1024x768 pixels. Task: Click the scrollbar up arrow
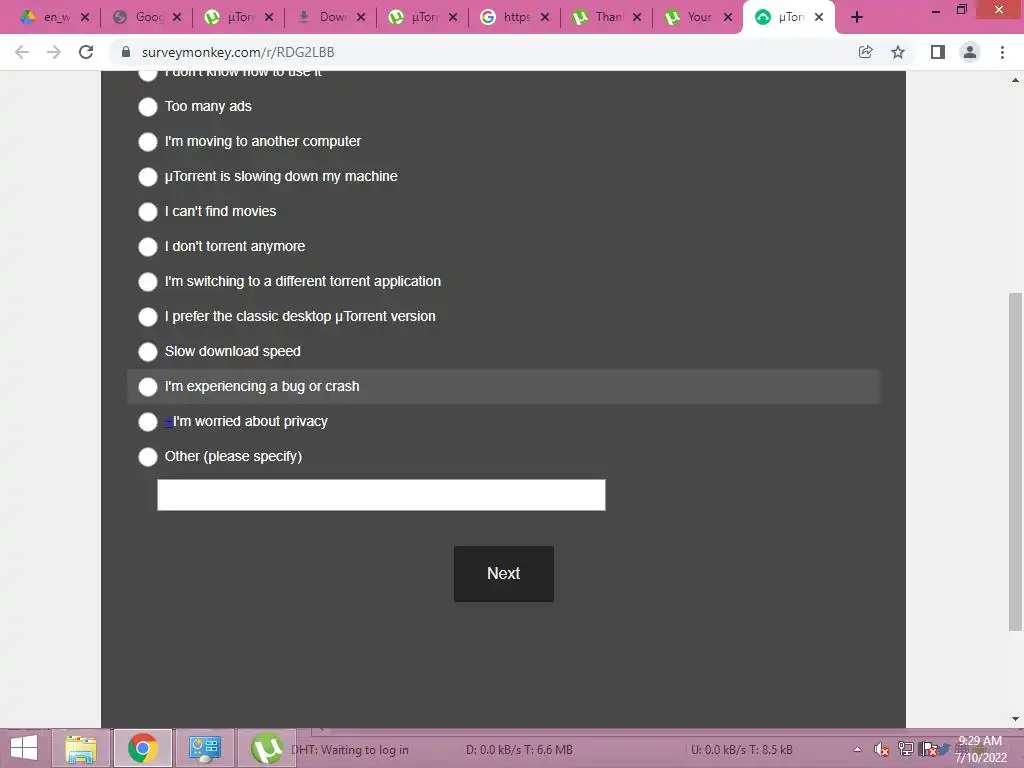click(1015, 80)
